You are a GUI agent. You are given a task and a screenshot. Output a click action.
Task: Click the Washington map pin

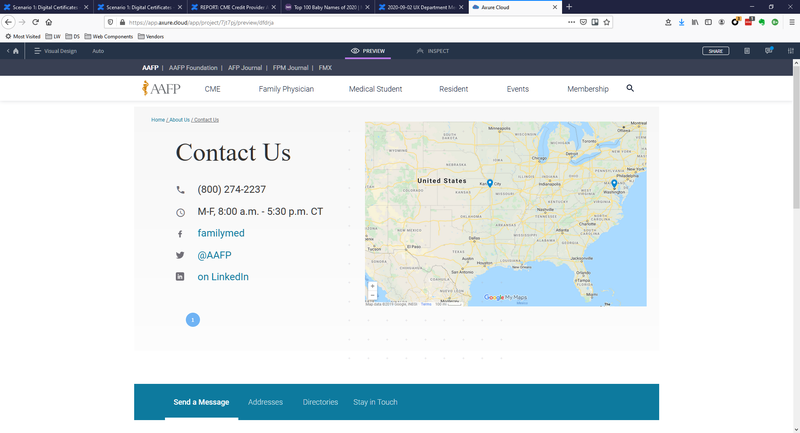coord(614,184)
